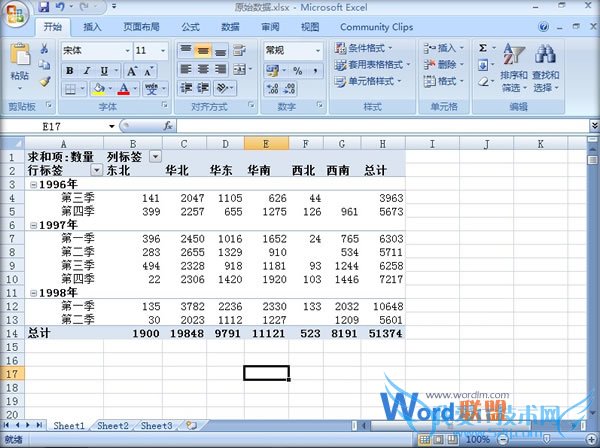The height and width of the screenshot is (448, 600).
Task: Apply cell borders button
Action: pos(70,89)
